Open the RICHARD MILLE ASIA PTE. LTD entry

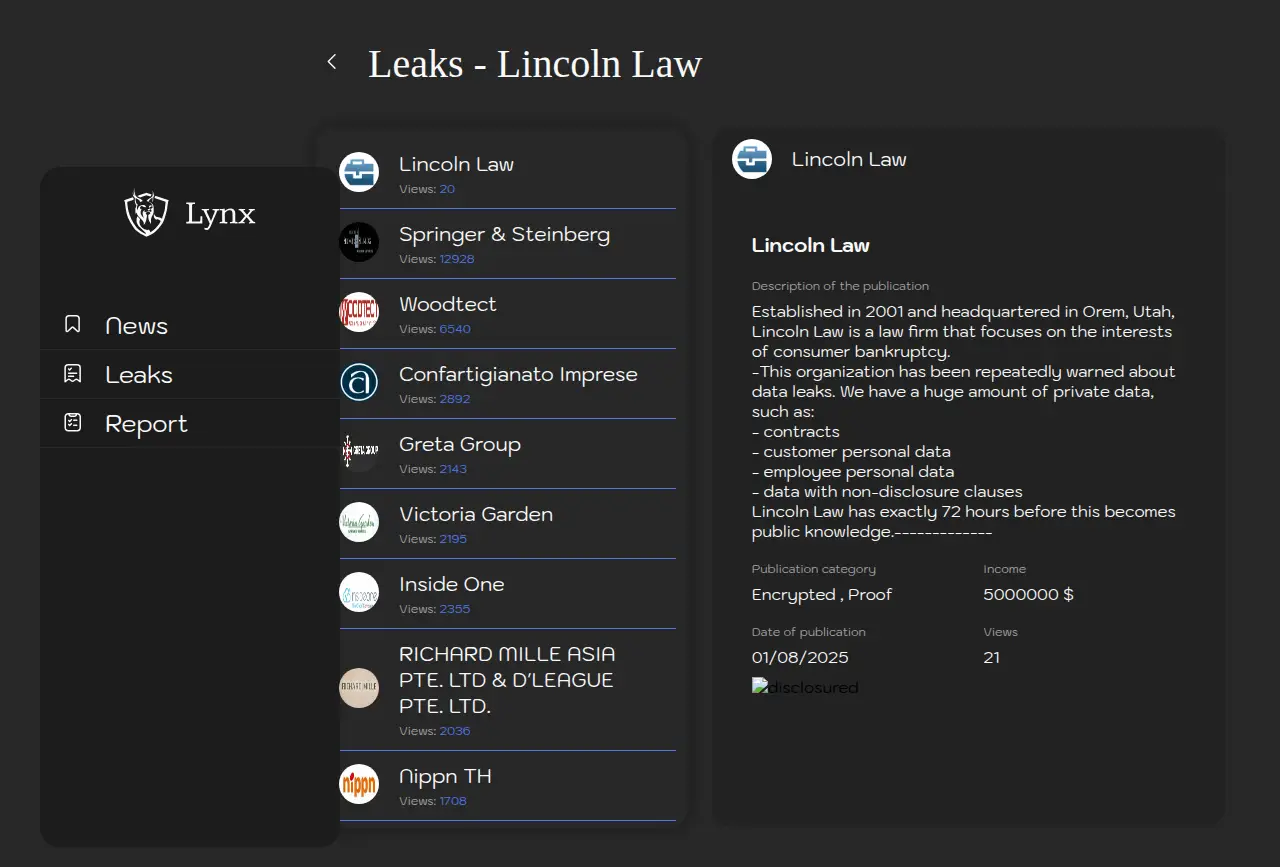click(507, 680)
